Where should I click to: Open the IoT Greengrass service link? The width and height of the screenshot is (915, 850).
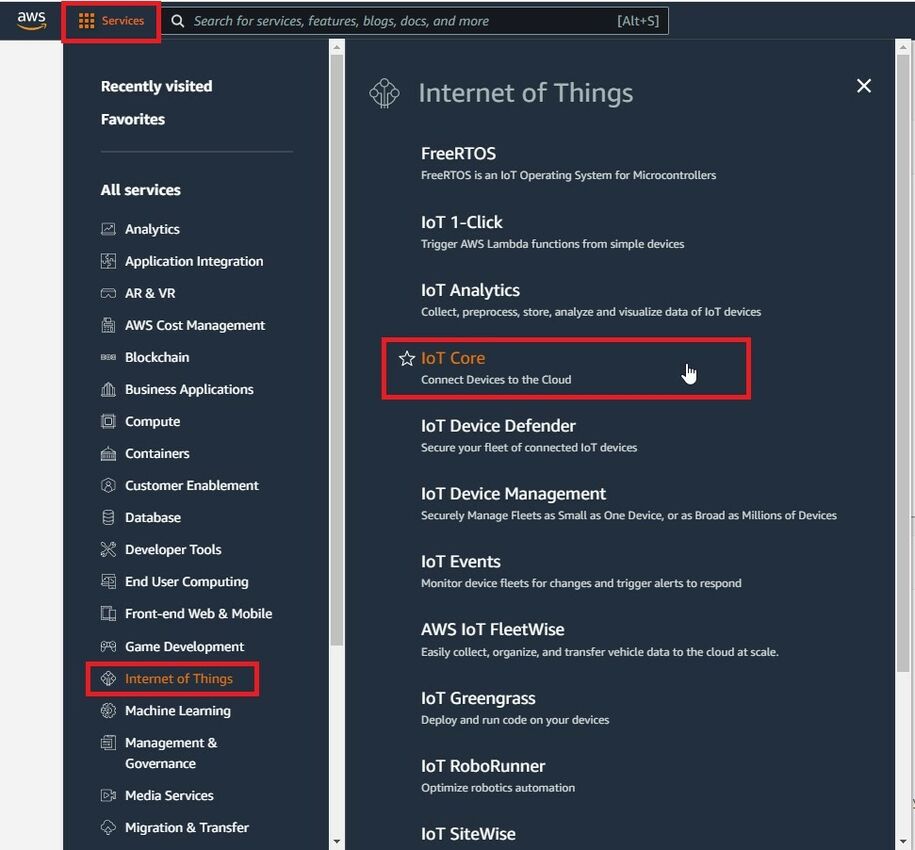coord(477,698)
